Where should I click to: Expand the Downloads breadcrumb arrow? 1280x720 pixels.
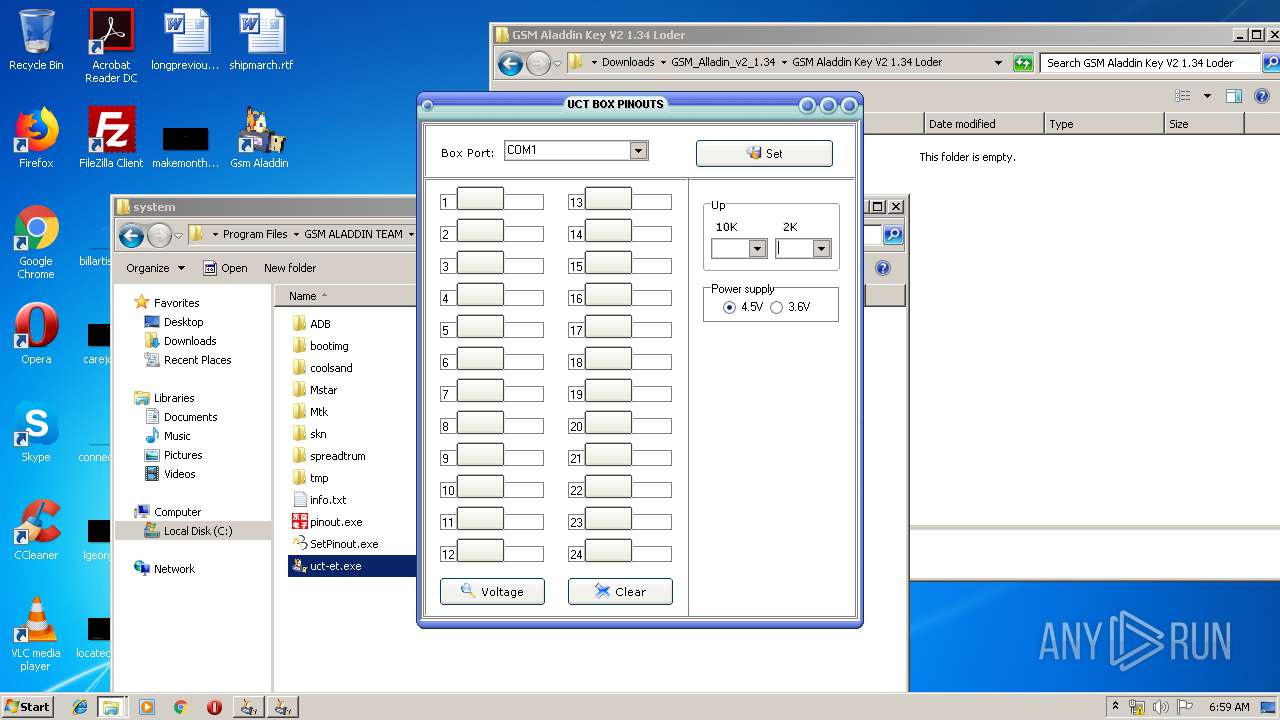pos(663,62)
